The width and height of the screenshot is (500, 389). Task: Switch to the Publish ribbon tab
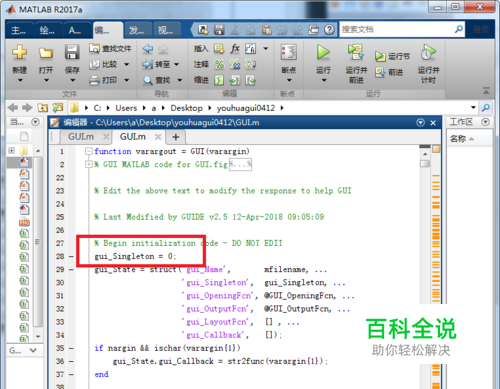point(137,30)
